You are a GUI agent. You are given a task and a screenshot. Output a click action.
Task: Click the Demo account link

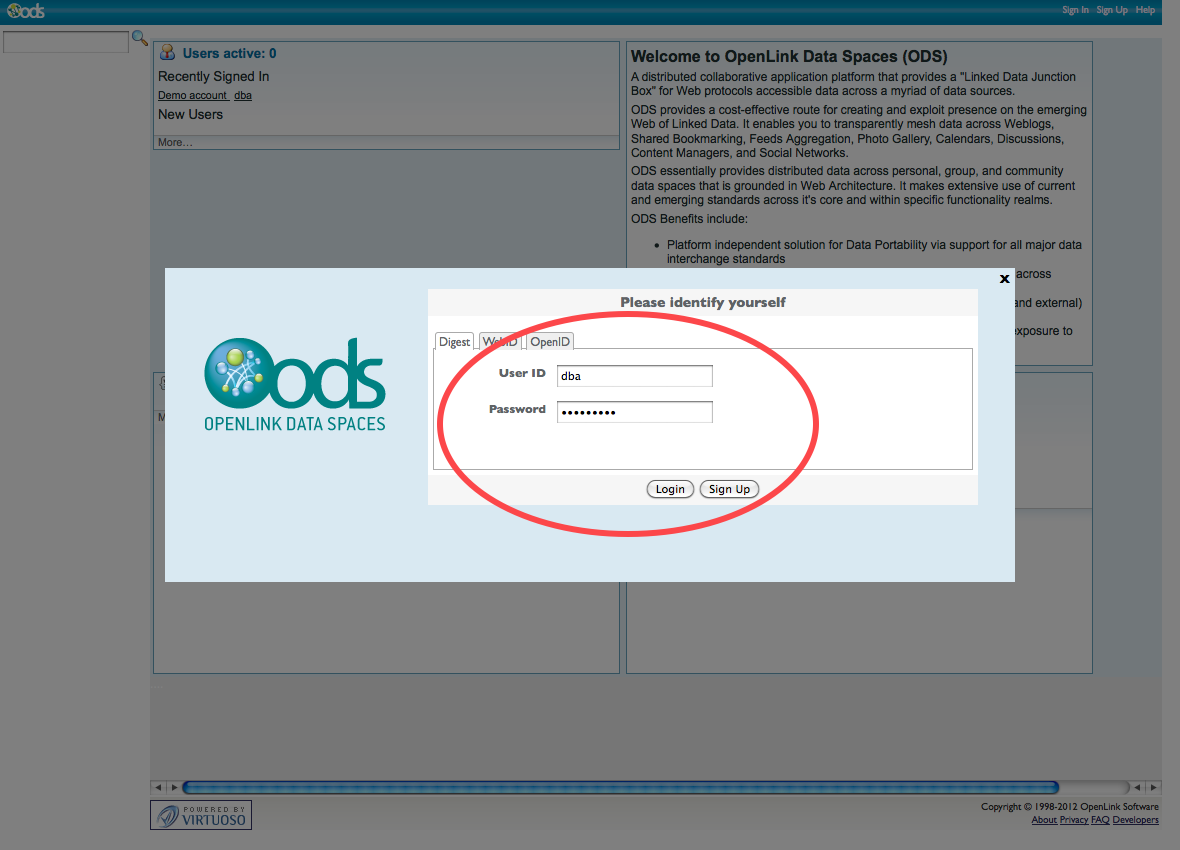tap(193, 95)
